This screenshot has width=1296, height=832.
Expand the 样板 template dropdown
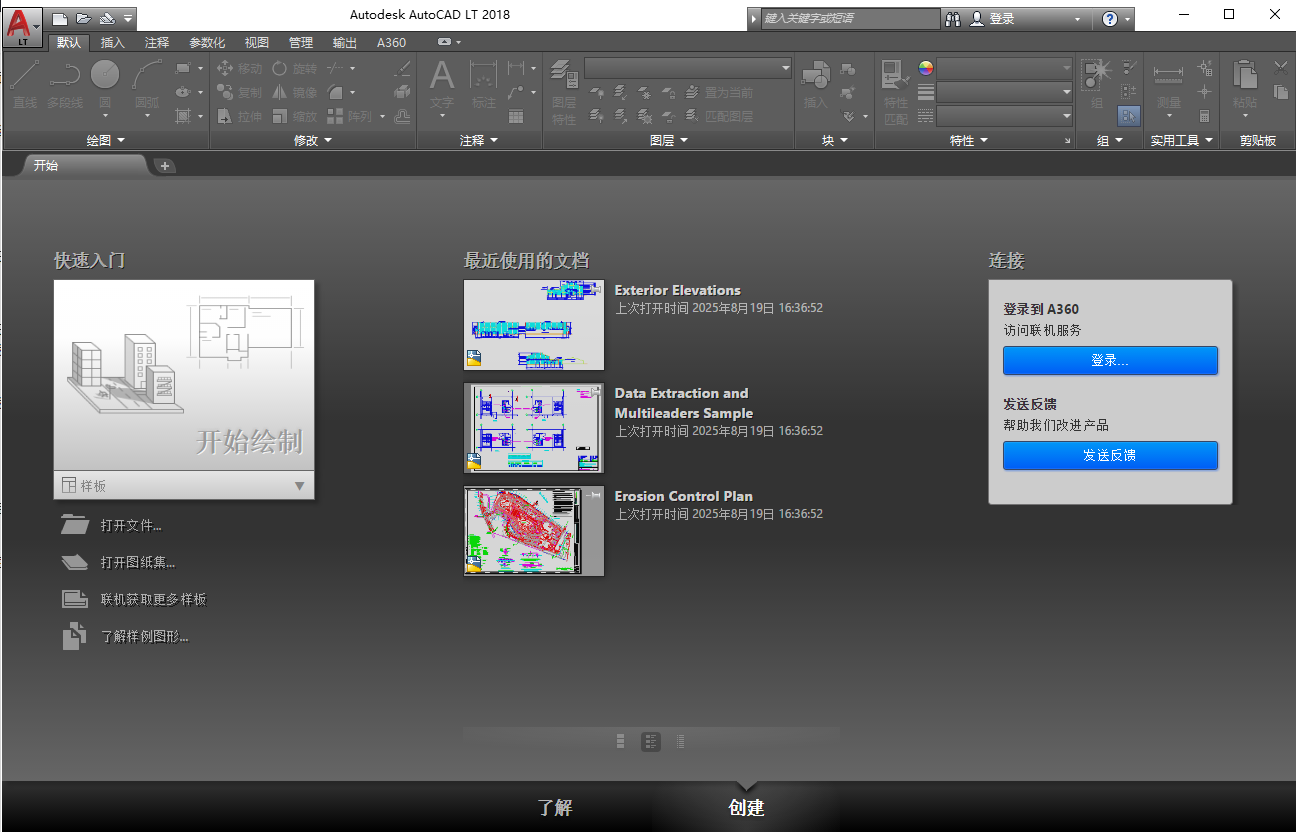coord(298,485)
